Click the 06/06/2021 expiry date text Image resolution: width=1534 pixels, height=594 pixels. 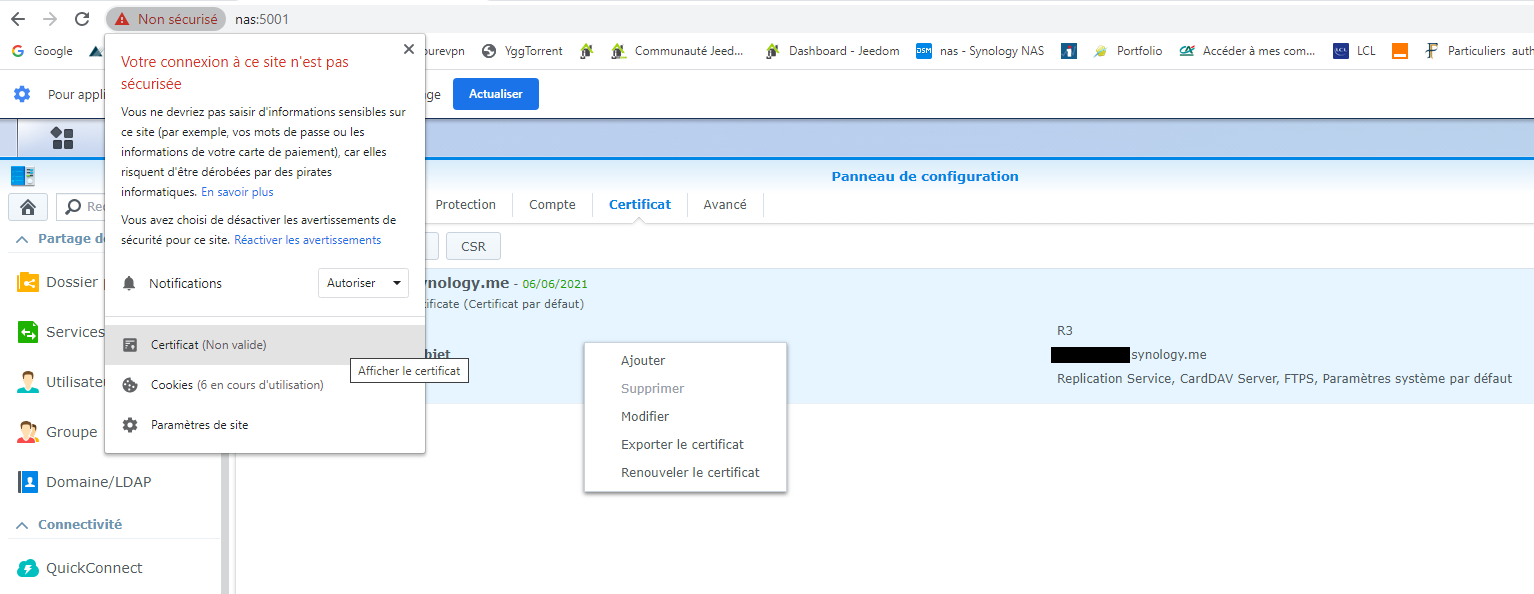(x=555, y=284)
